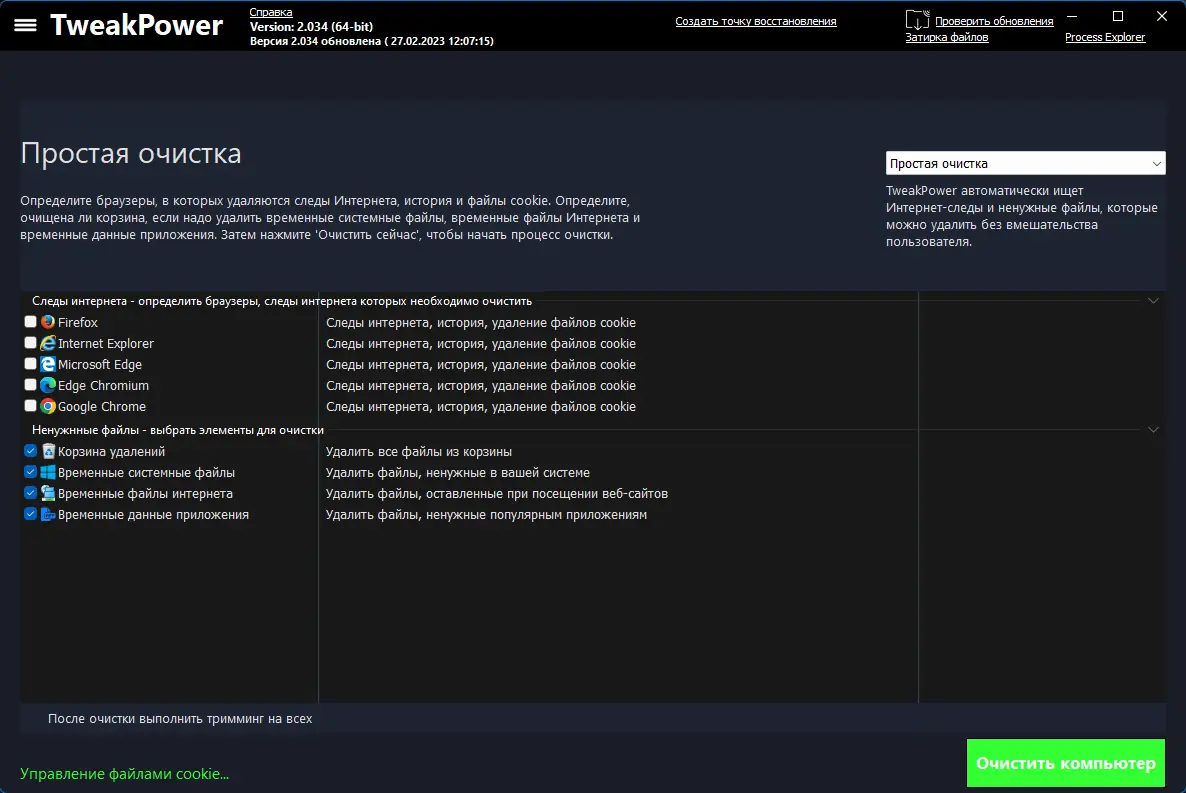The width and height of the screenshot is (1186, 793).
Task: Uncheck Временные файлы интернета checkbox
Action: (x=30, y=493)
